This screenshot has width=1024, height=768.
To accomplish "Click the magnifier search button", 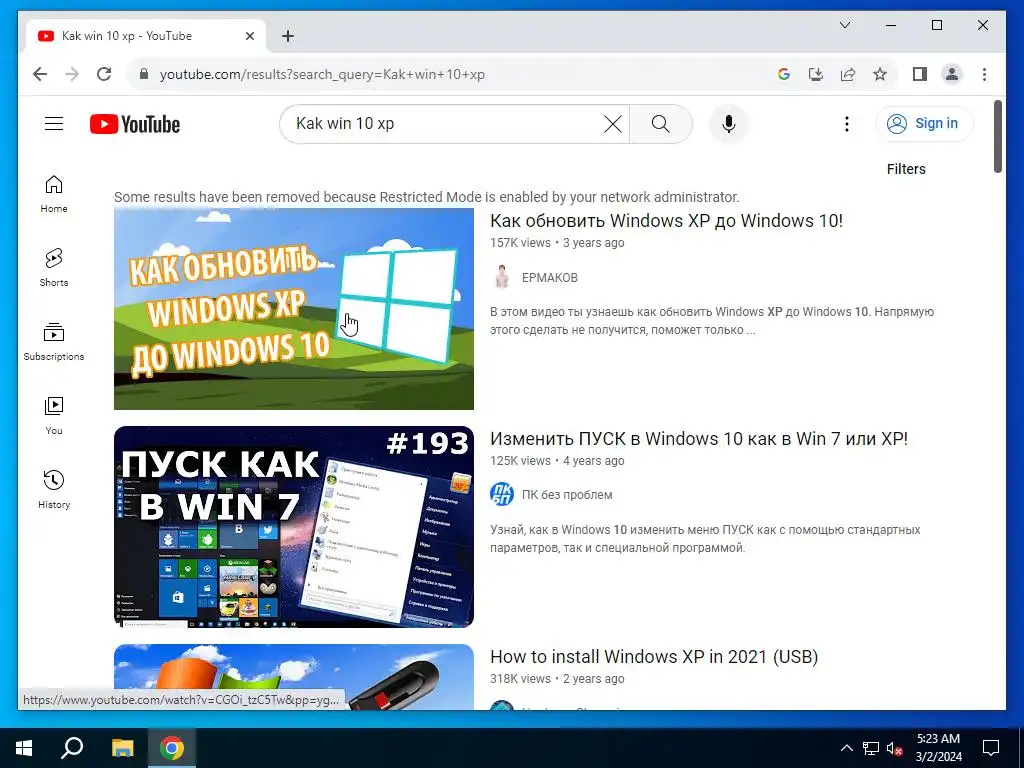I will coord(660,123).
